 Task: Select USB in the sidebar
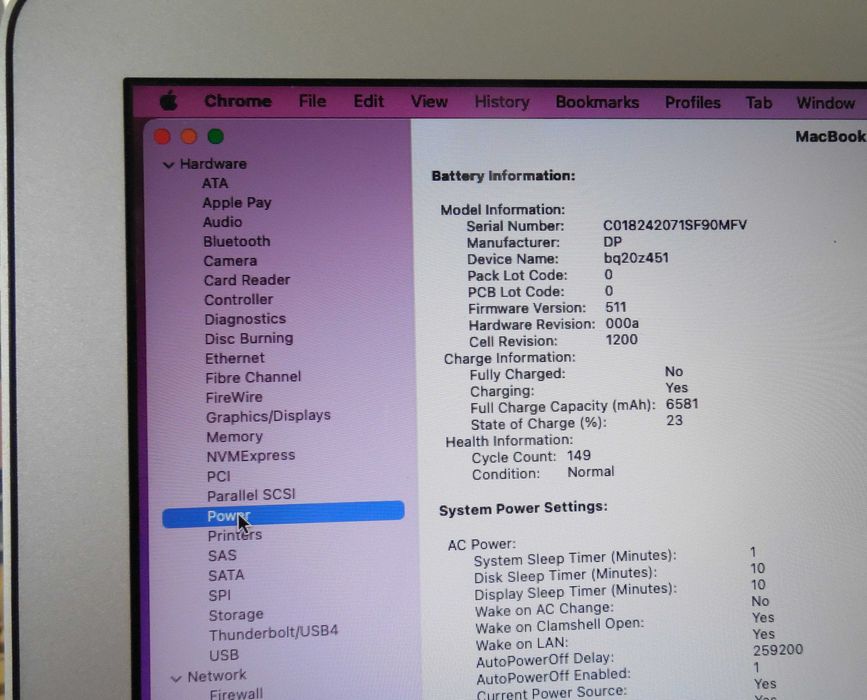[x=224, y=655]
